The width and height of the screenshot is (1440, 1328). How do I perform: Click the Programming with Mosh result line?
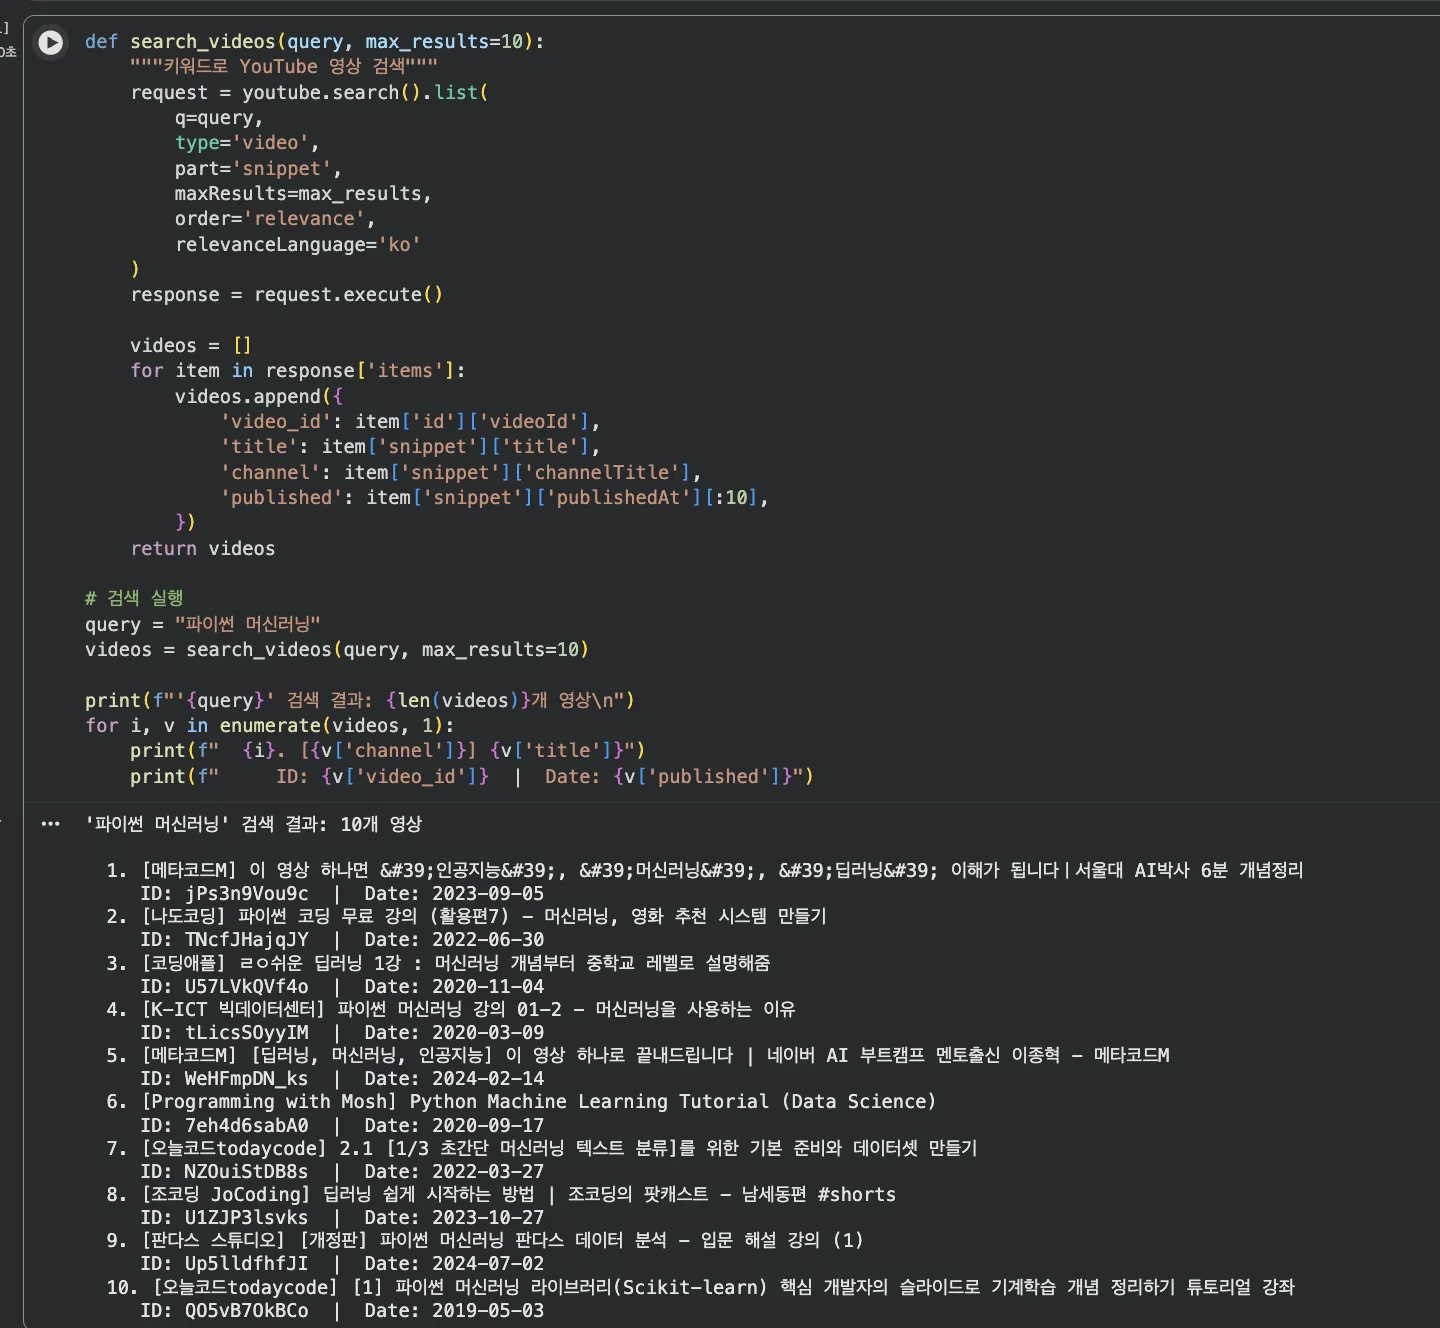[x=538, y=1102]
